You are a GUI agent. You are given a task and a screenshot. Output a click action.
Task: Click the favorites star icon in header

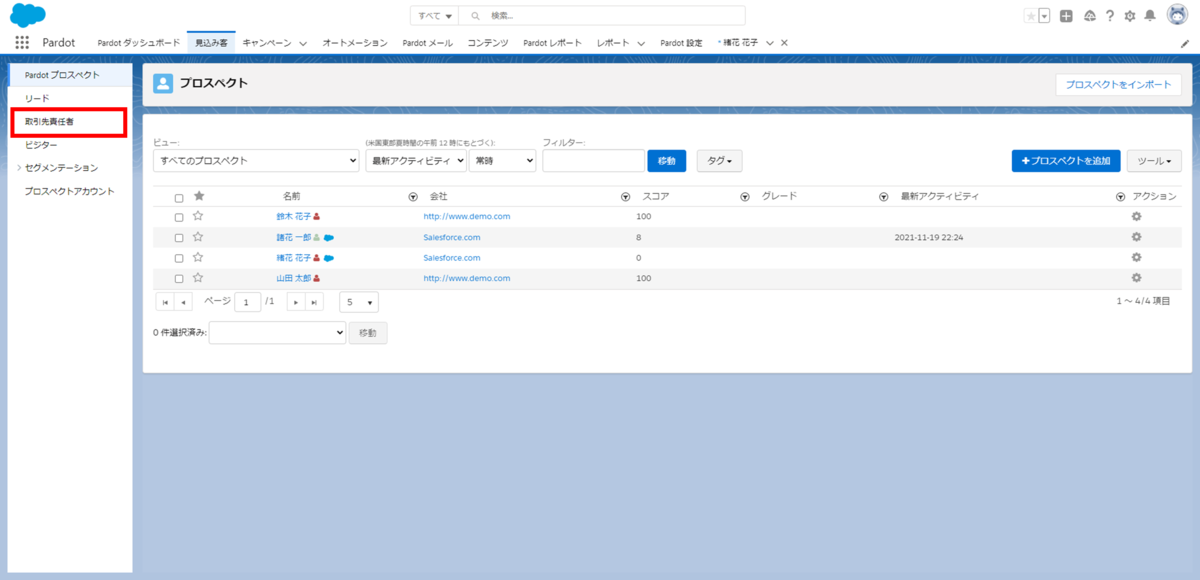click(x=1030, y=16)
